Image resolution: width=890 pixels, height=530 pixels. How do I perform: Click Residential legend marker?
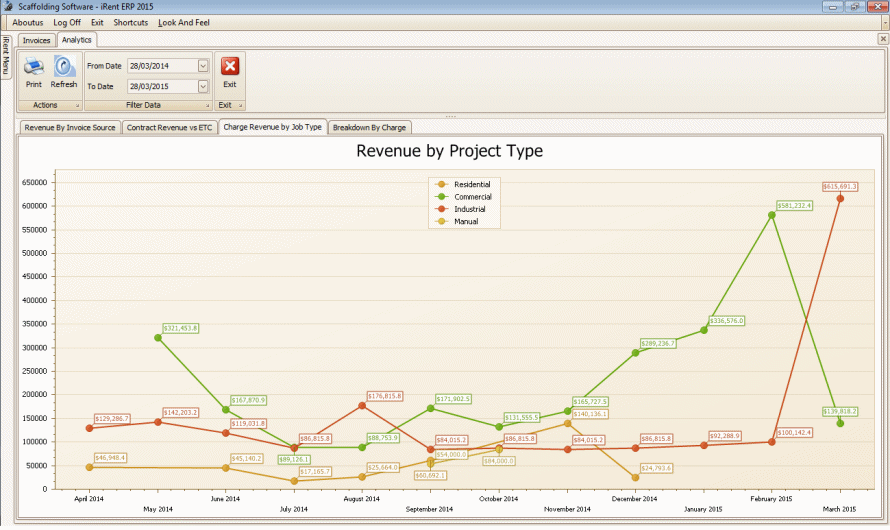[441, 184]
